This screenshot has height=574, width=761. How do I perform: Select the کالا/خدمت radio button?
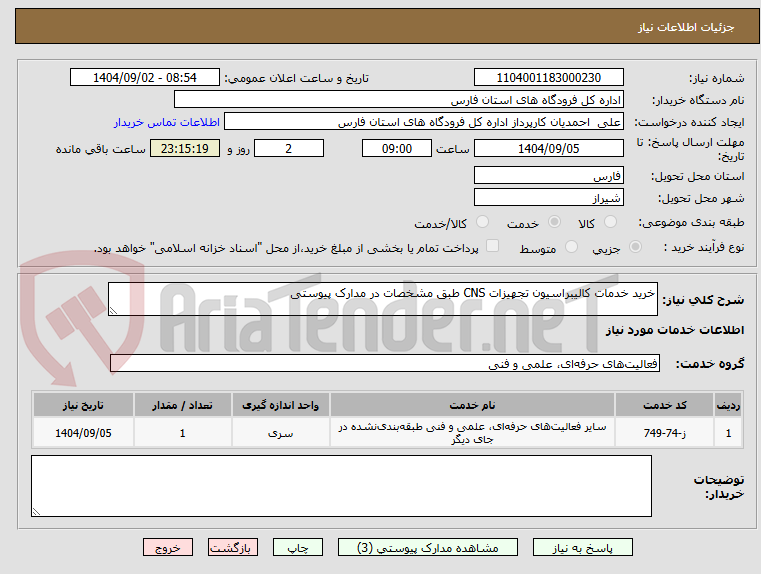point(482,222)
